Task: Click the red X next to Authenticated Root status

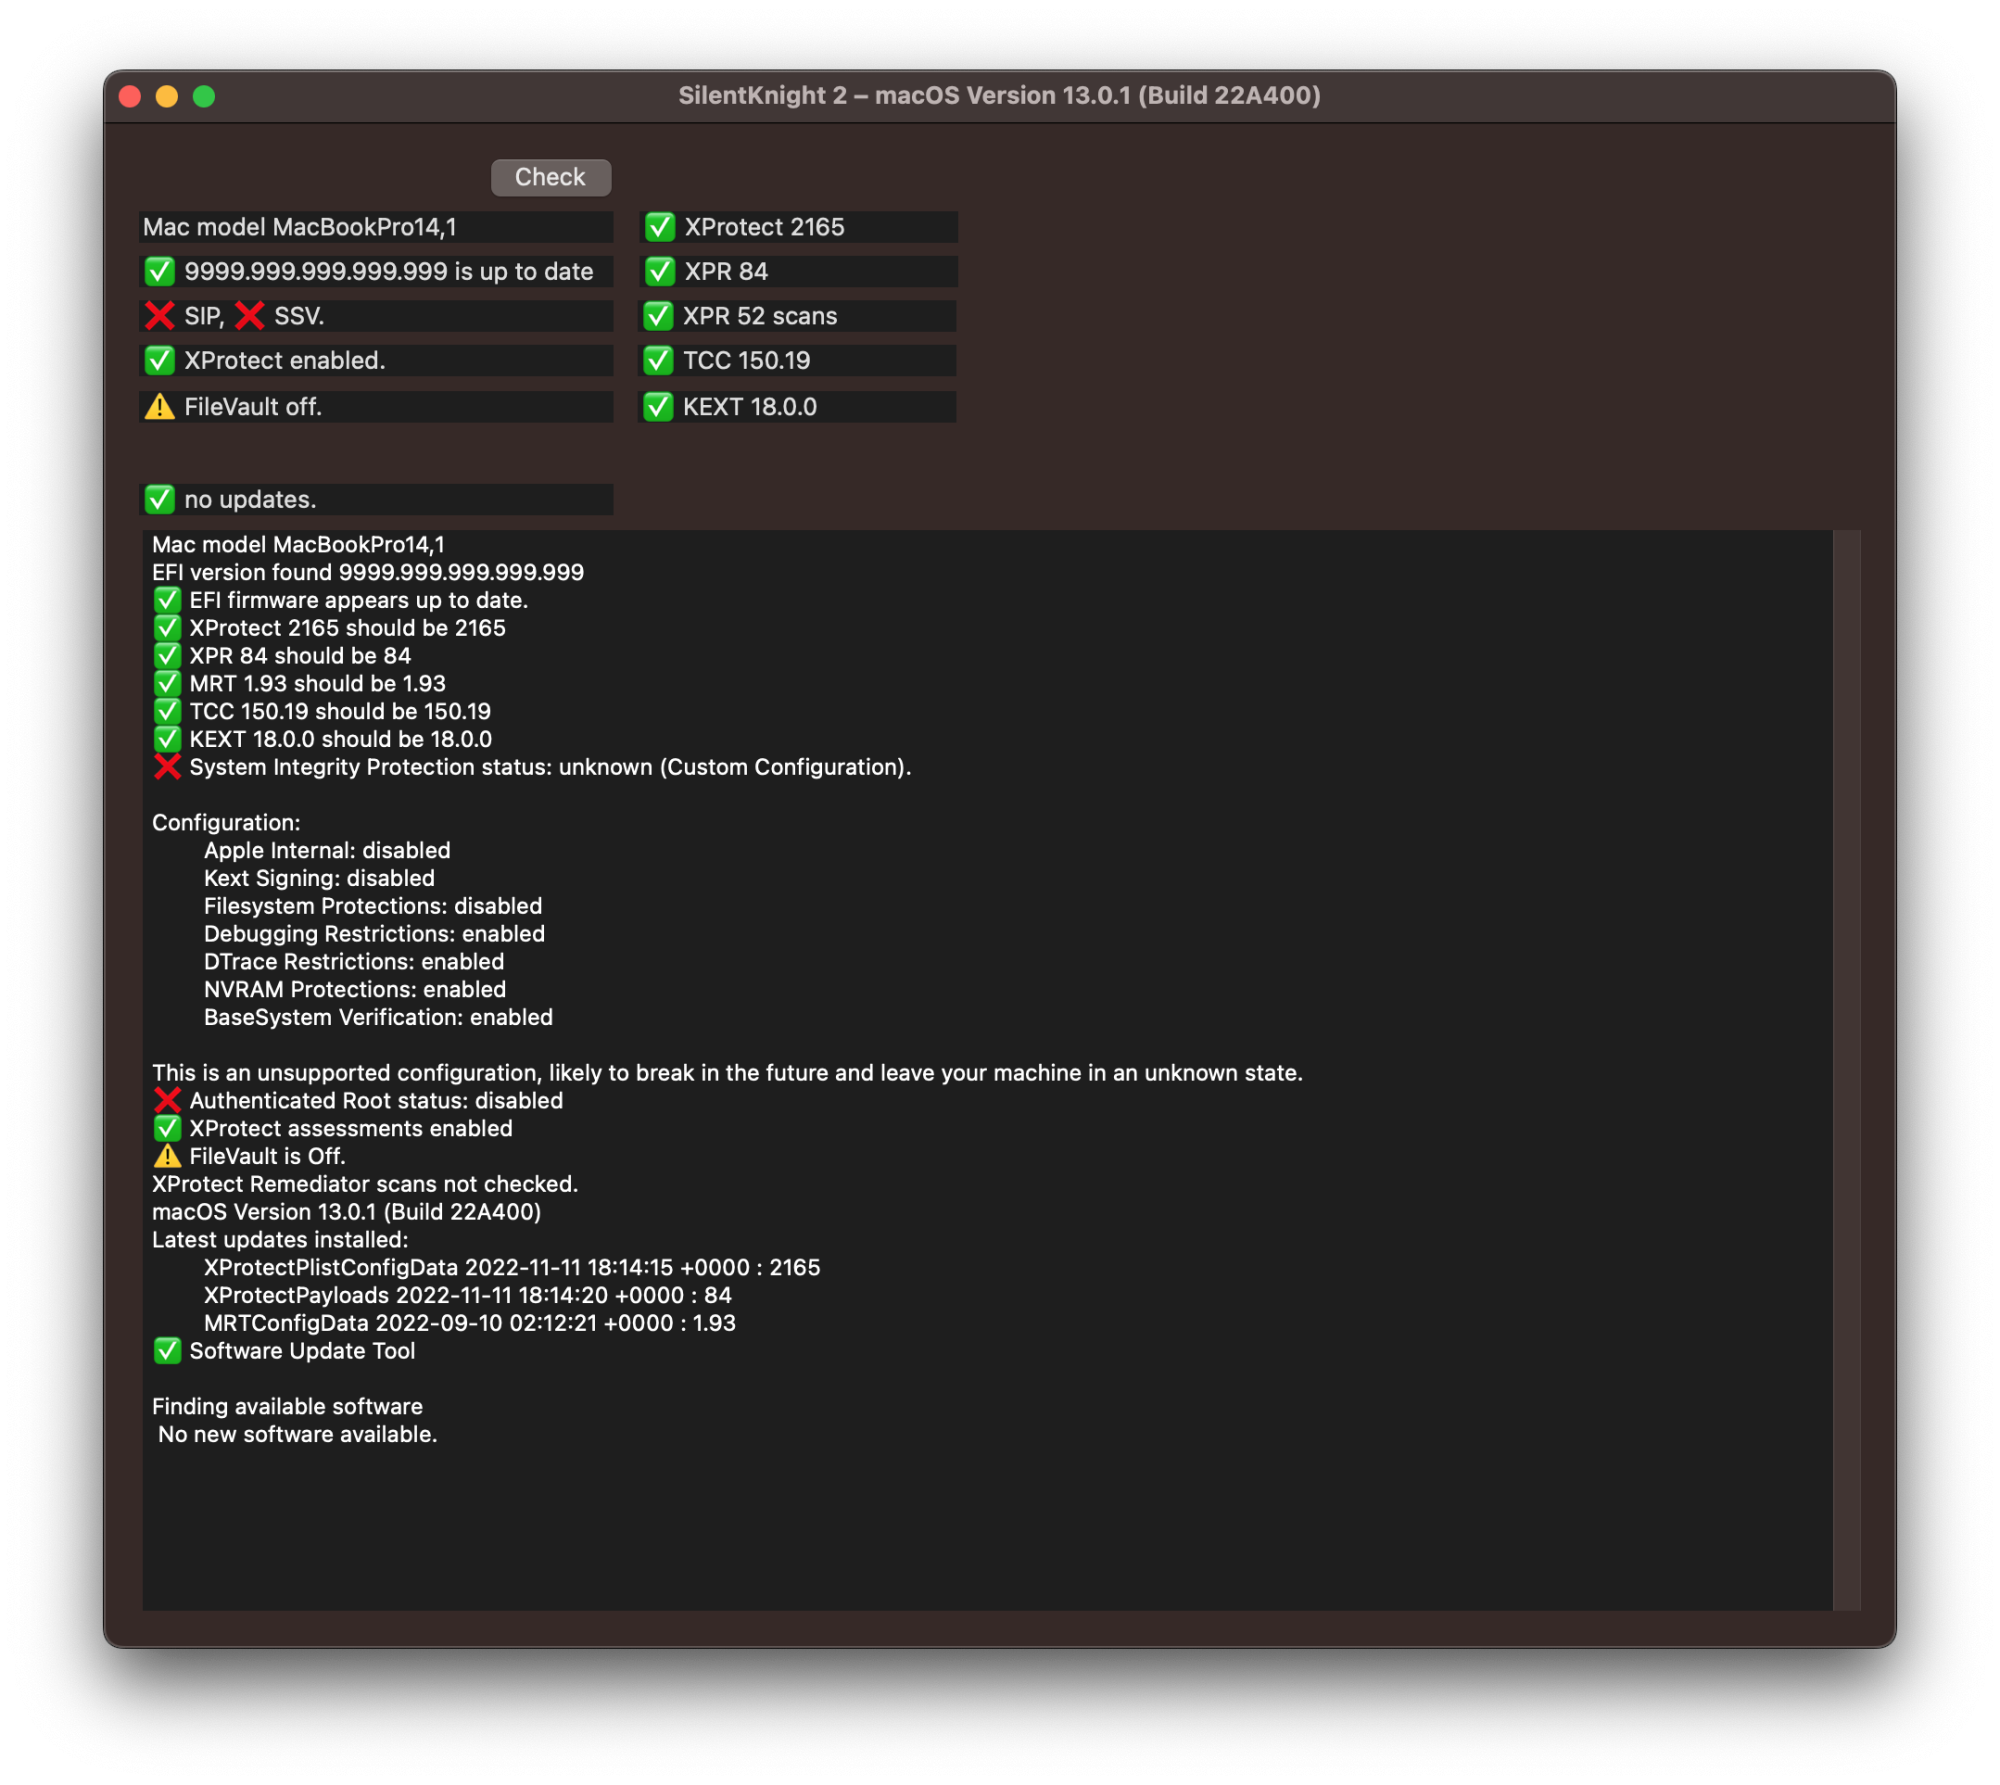Action: coord(167,1100)
